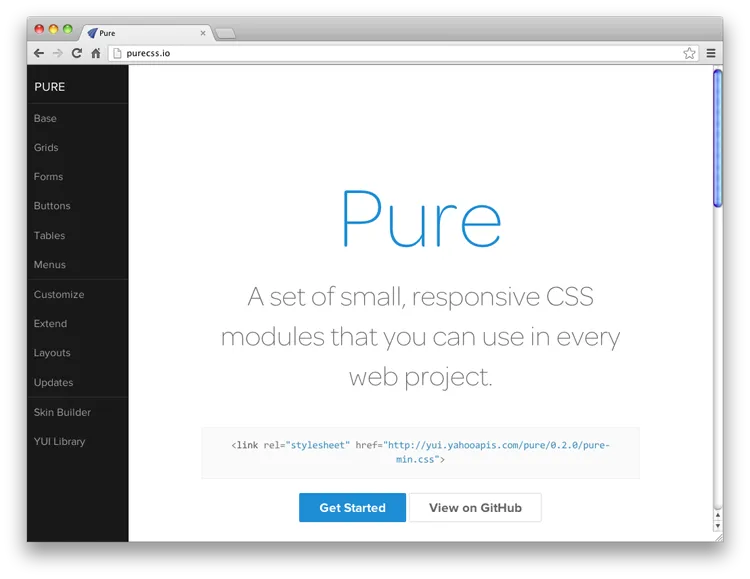Click the large Pure title
The height and width of the screenshot is (579, 750).
pos(421,219)
